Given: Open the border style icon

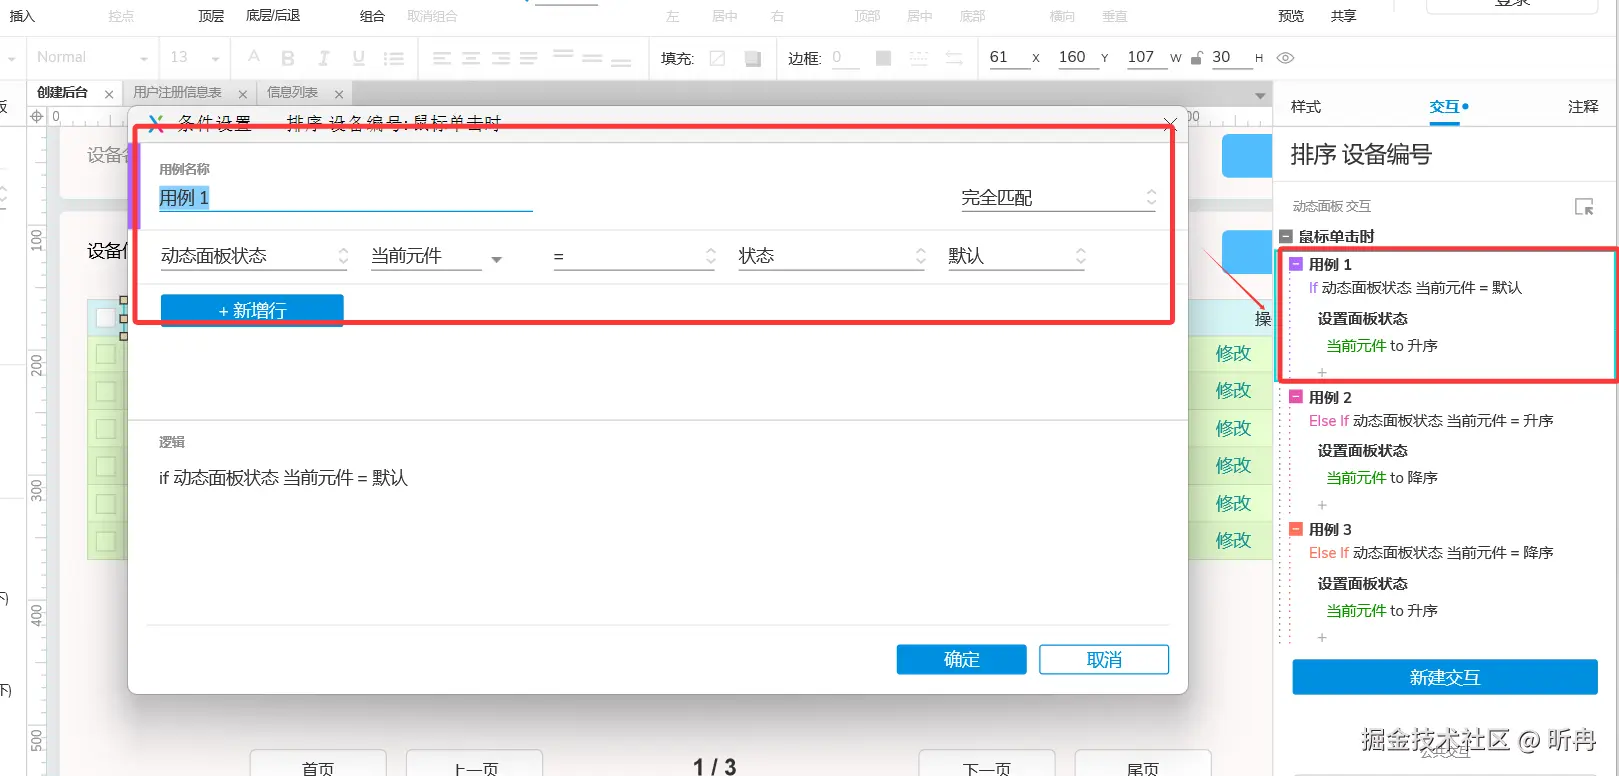Looking at the screenshot, I should [918, 58].
